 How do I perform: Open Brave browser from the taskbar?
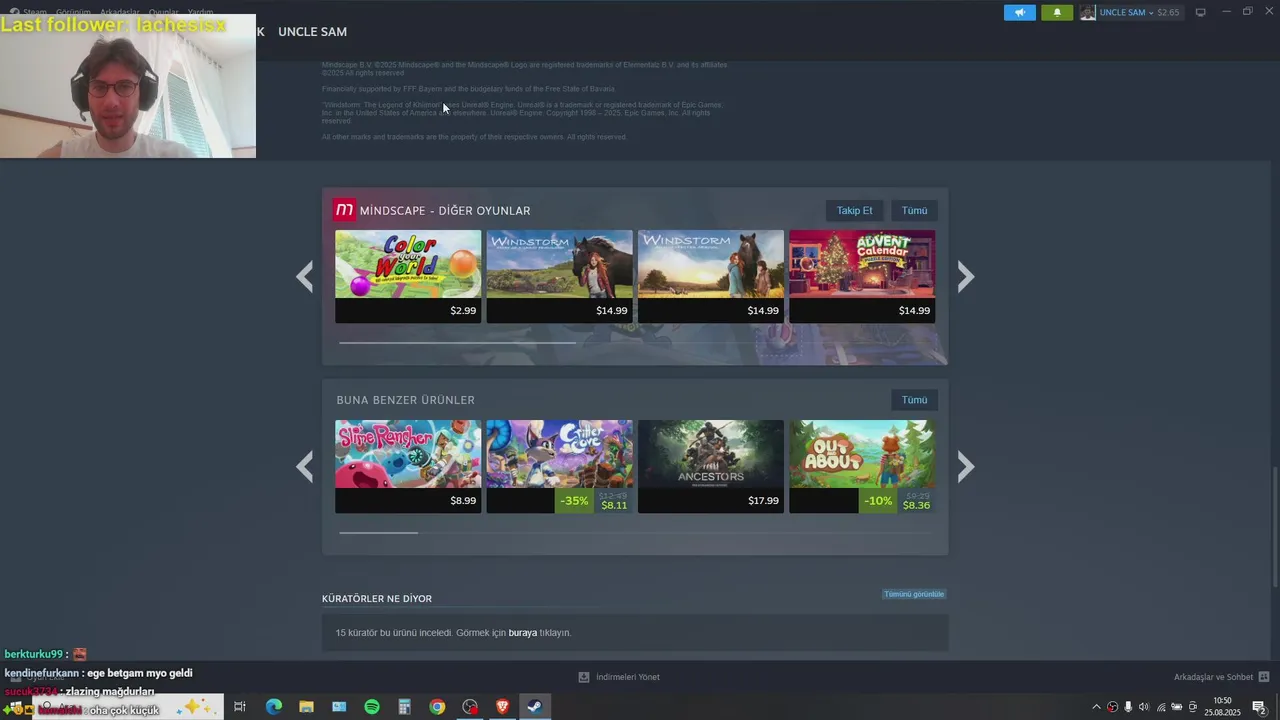coord(502,707)
